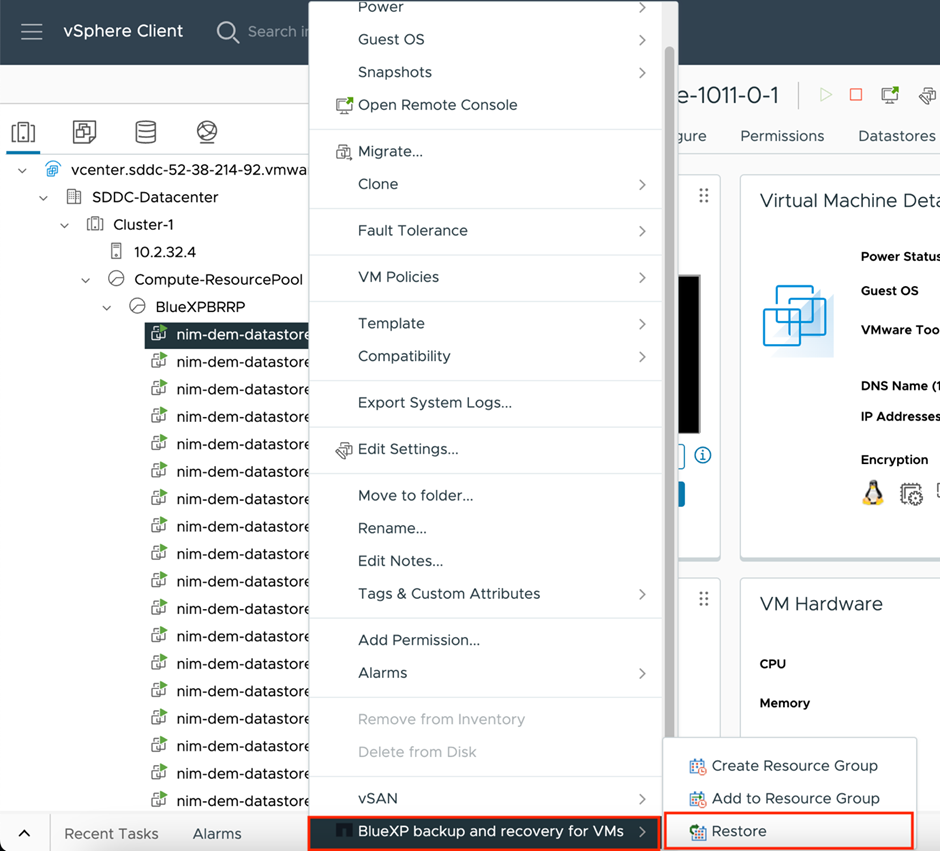940x851 pixels.
Task: Select the Hosts and Clusters inventory icon
Action: coord(23,132)
